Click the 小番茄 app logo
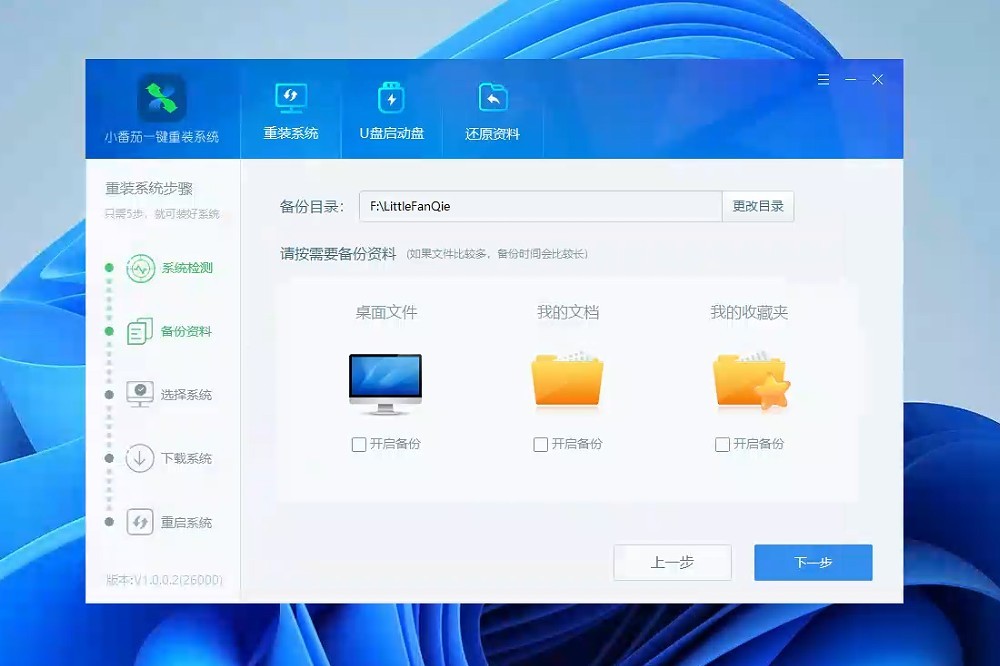 click(162, 97)
